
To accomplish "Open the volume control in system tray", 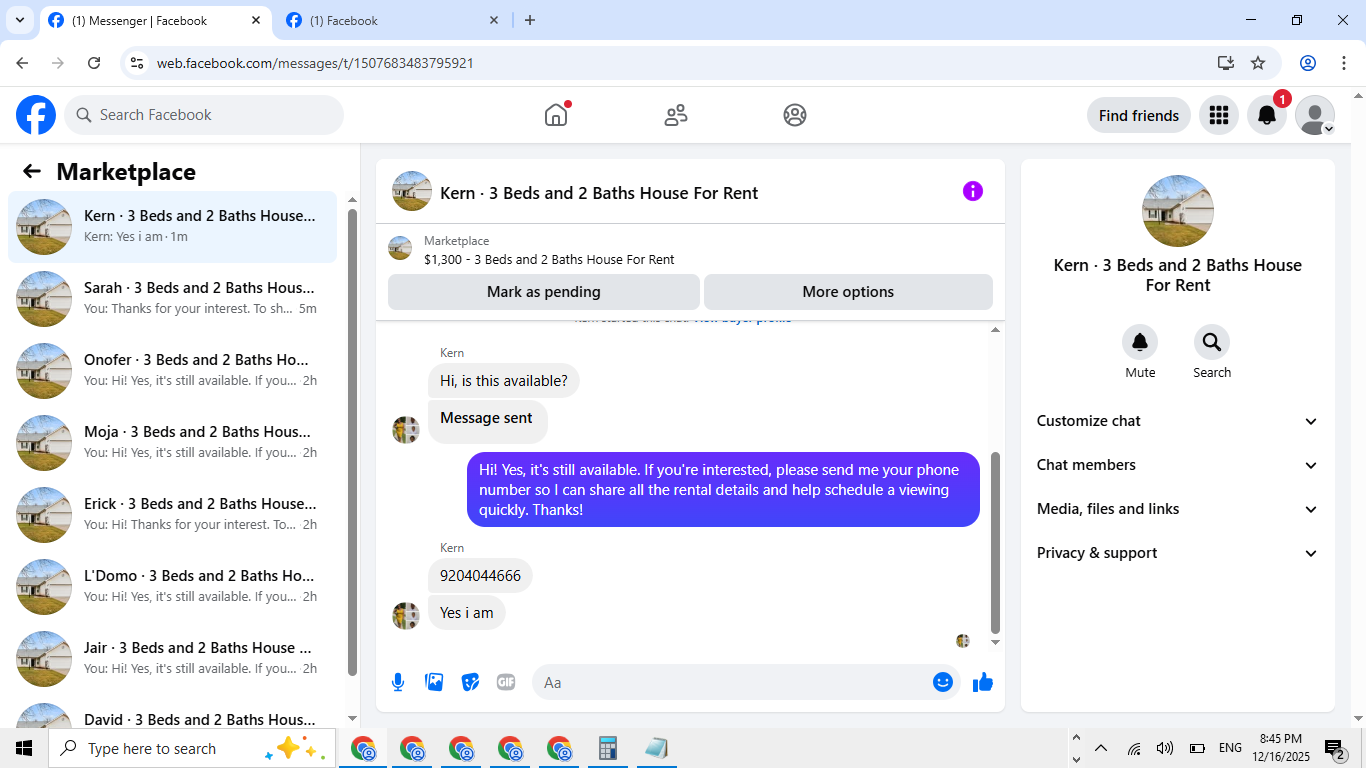I will [1165, 748].
